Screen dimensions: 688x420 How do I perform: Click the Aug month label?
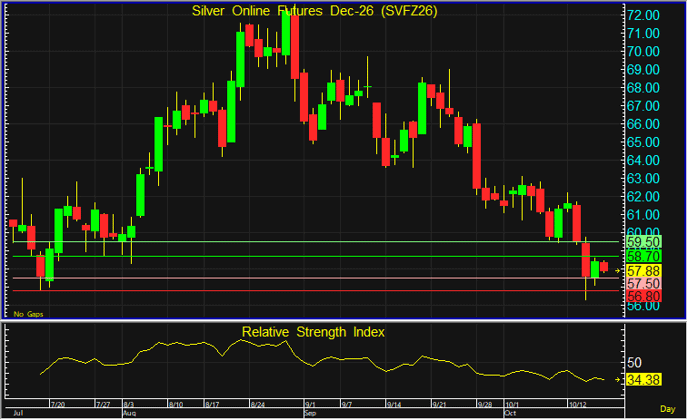coord(129,413)
